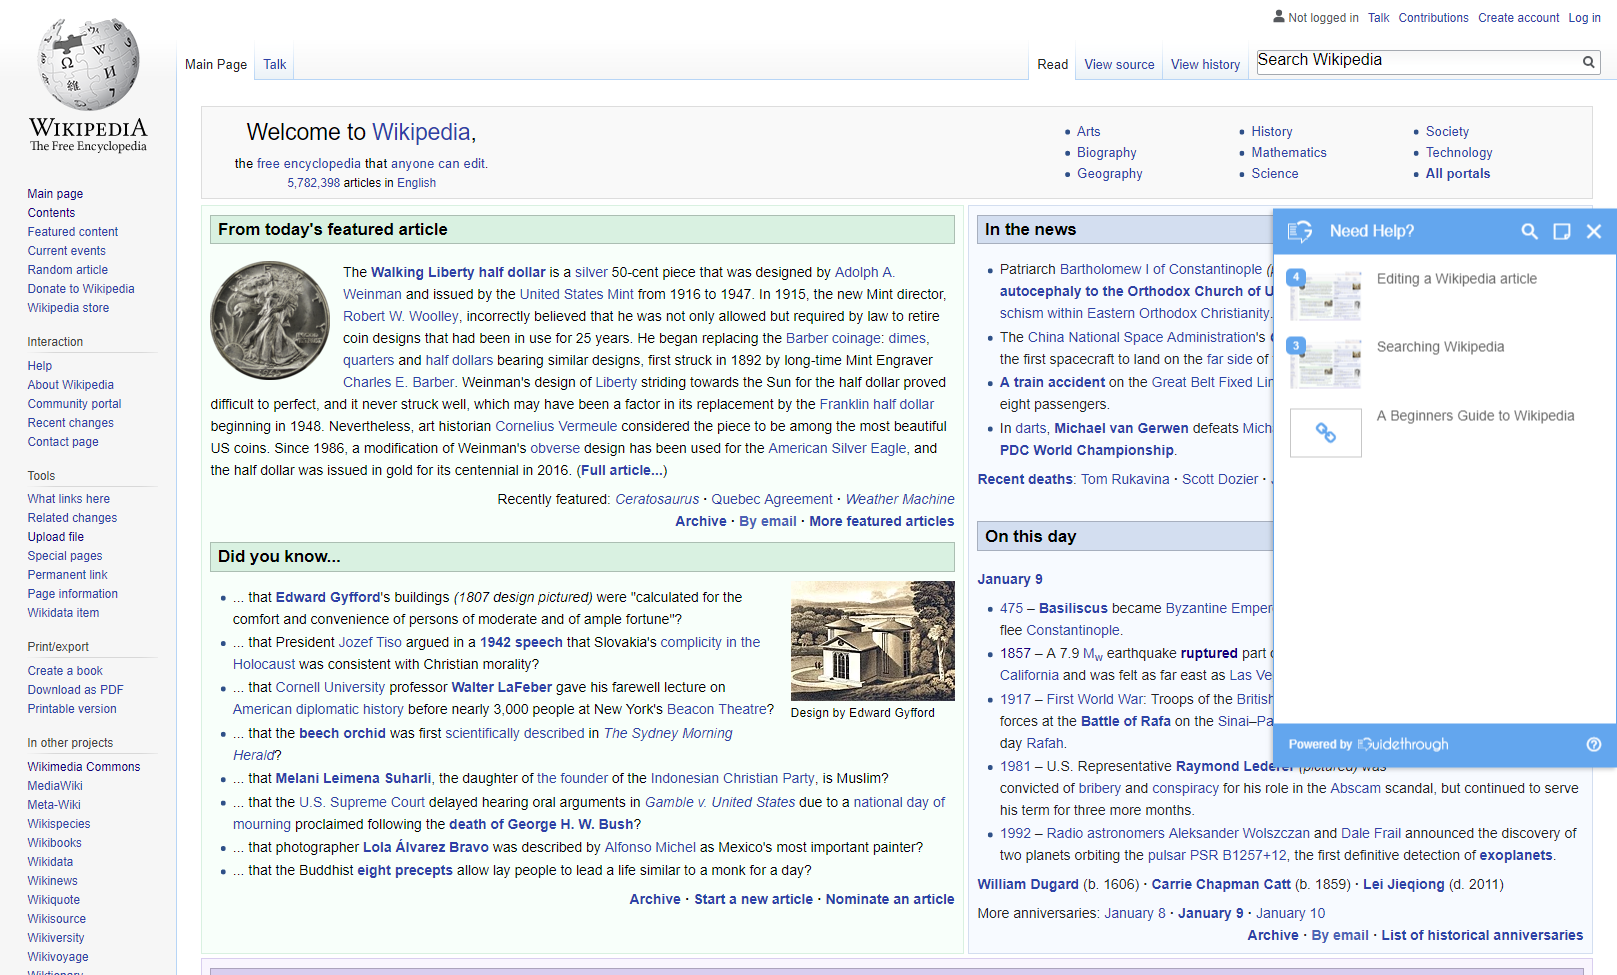The height and width of the screenshot is (975, 1617).
Task: Open the Wikipedia store link
Action: 68,308
